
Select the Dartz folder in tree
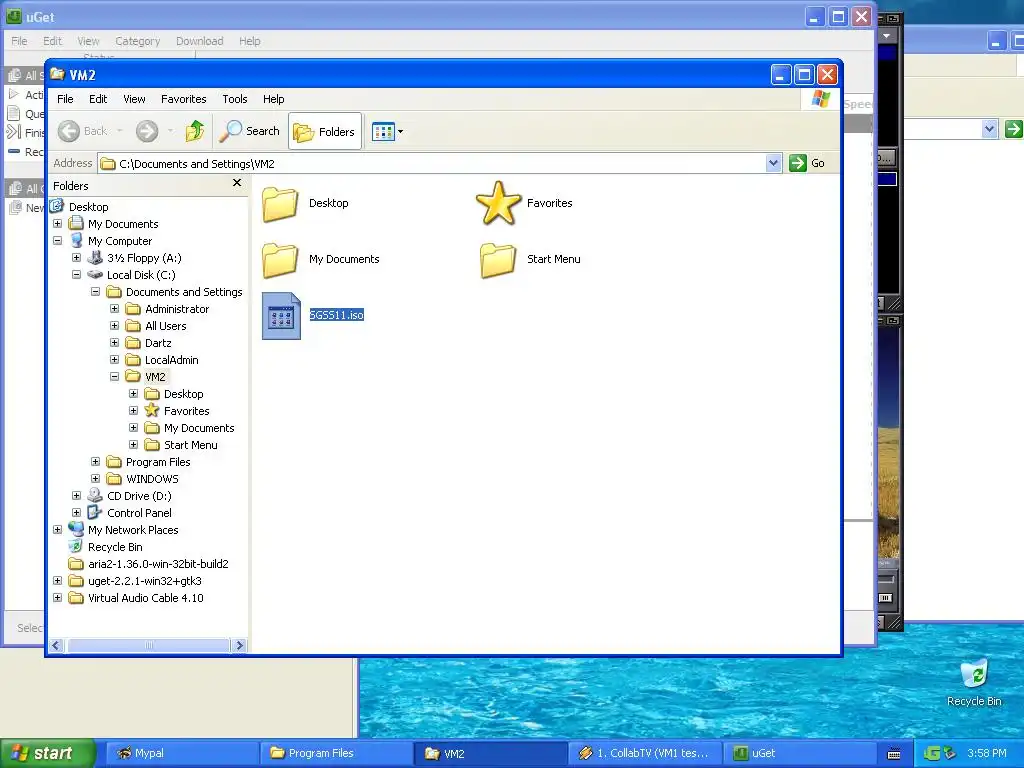148,343
